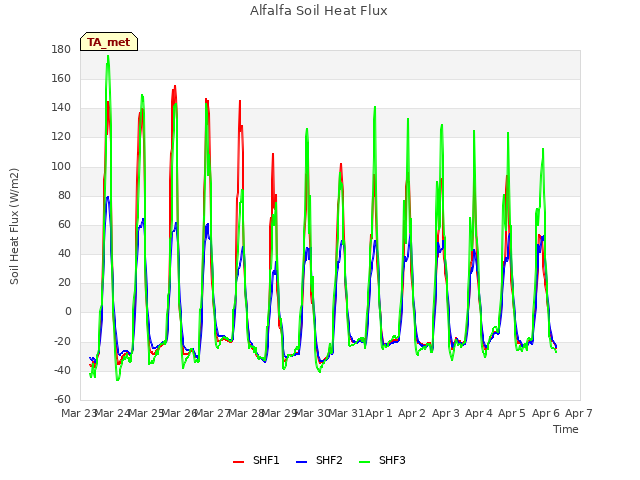Click the 120 y-axis tick label
The height and width of the screenshot is (480, 640).
[x=61, y=137]
